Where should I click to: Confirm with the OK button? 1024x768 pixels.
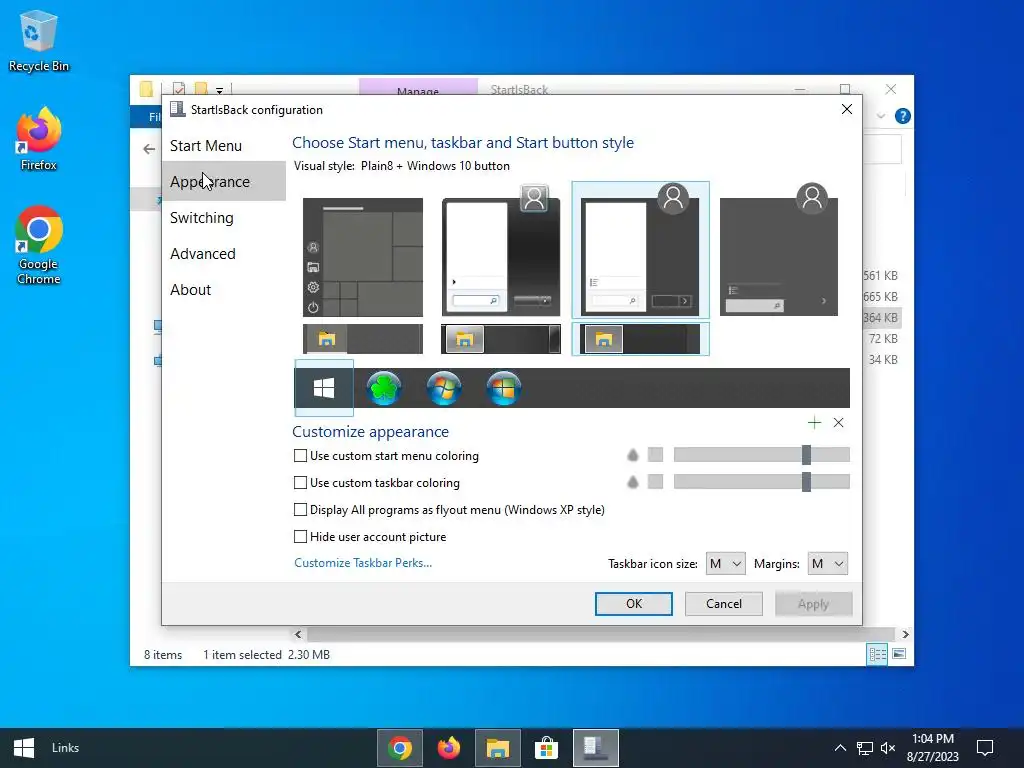coord(633,604)
